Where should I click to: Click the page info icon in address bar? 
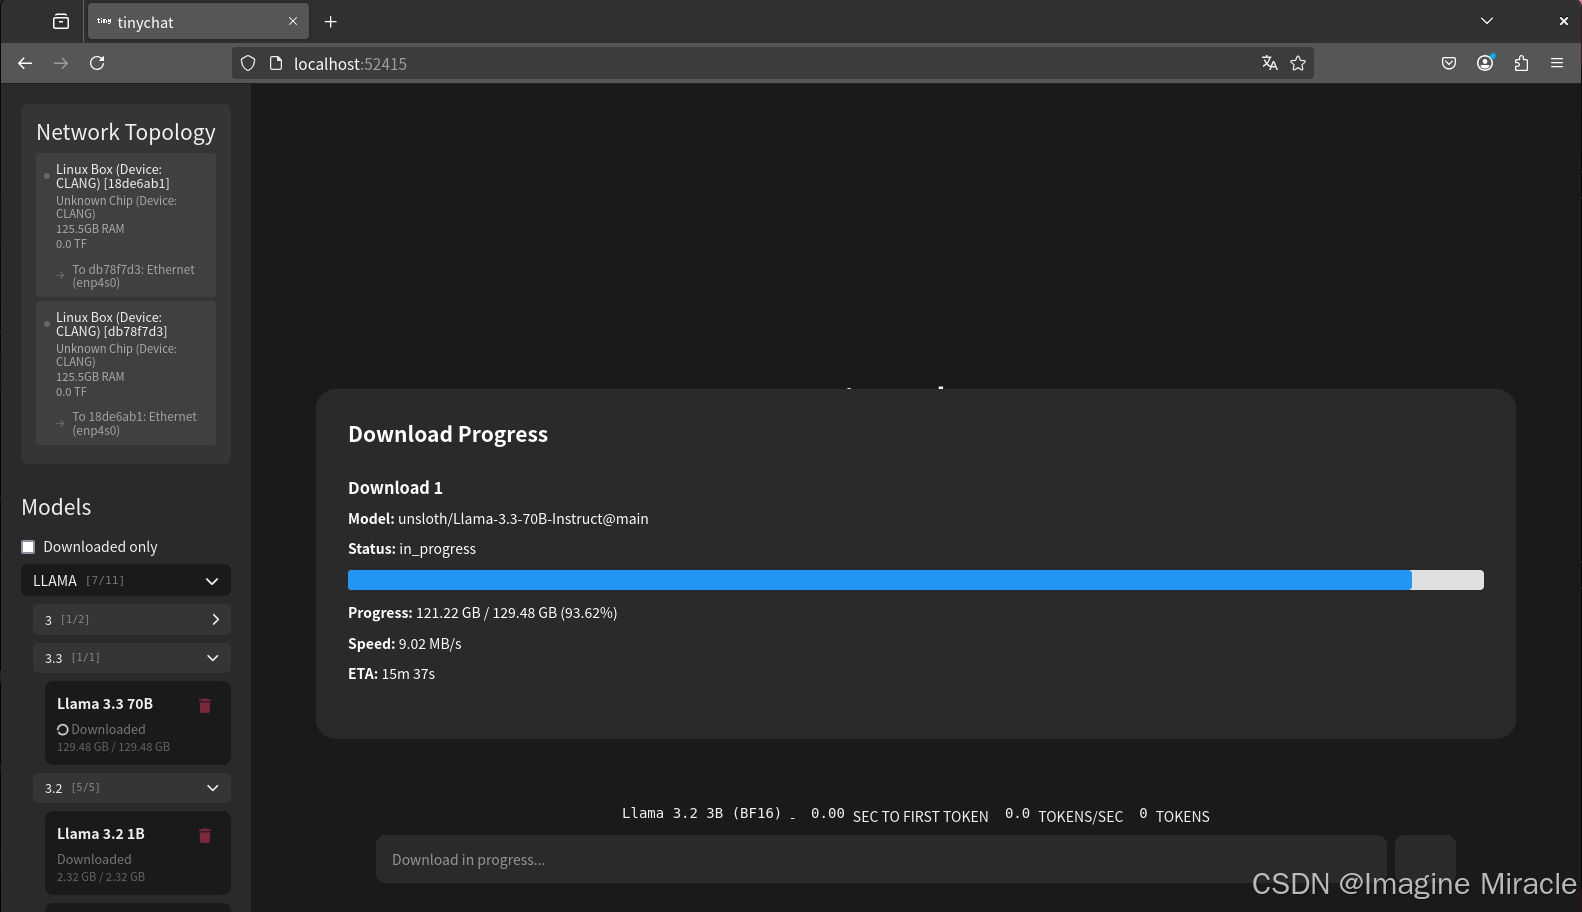(276, 63)
